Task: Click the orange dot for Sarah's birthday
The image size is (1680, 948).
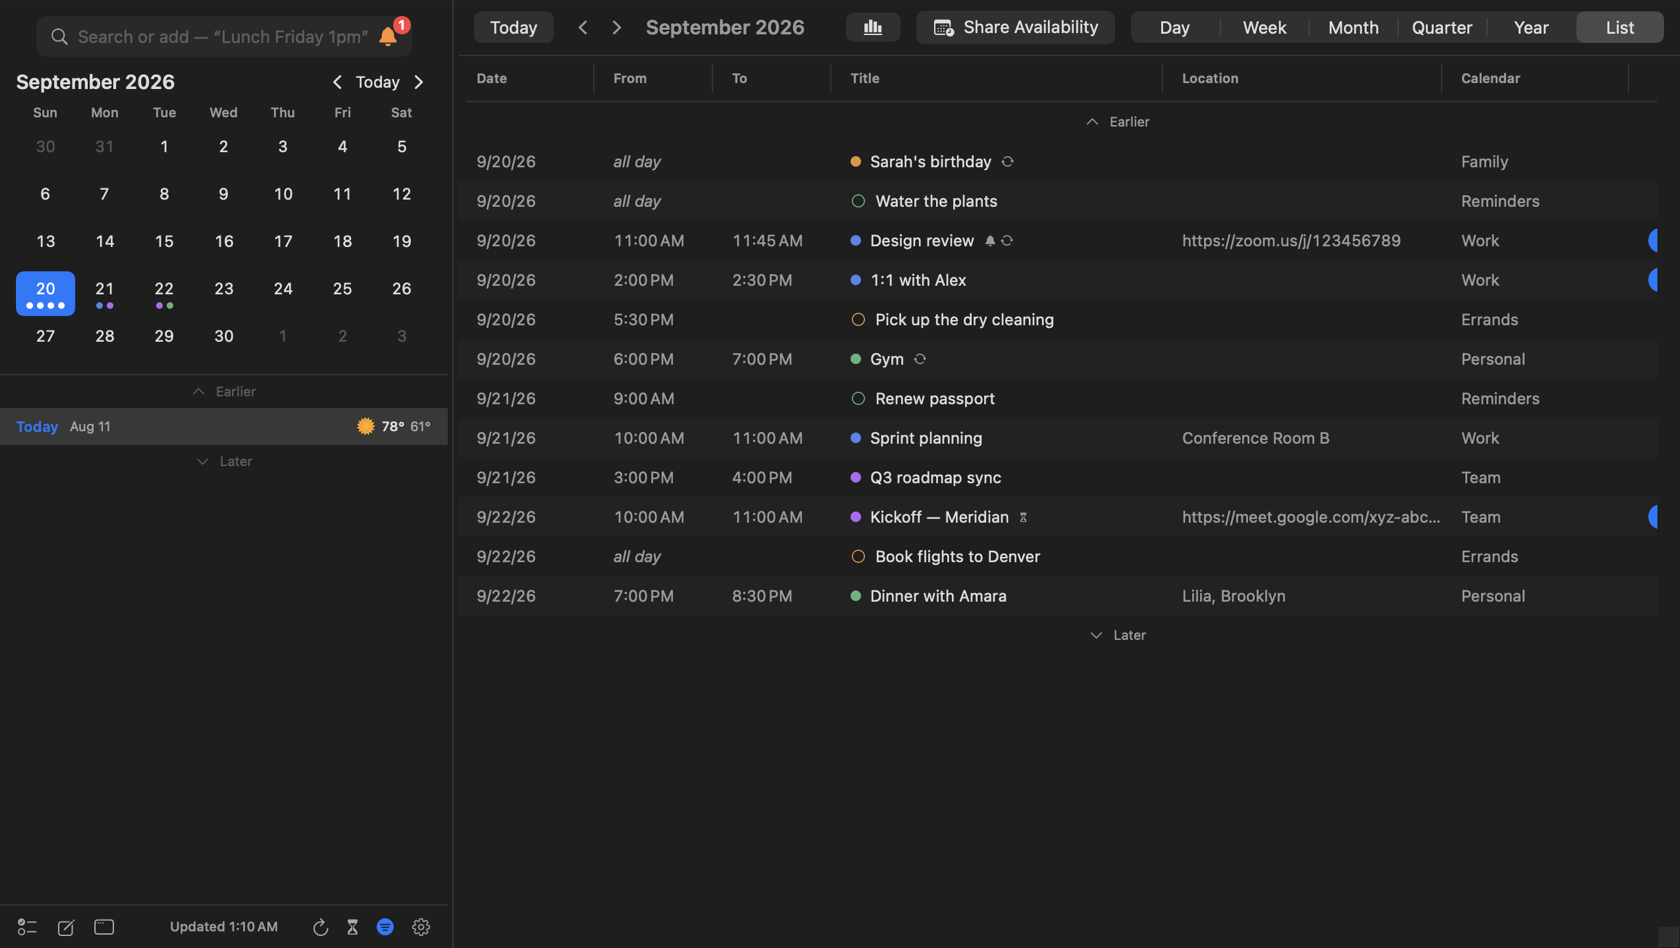Action: [855, 161]
